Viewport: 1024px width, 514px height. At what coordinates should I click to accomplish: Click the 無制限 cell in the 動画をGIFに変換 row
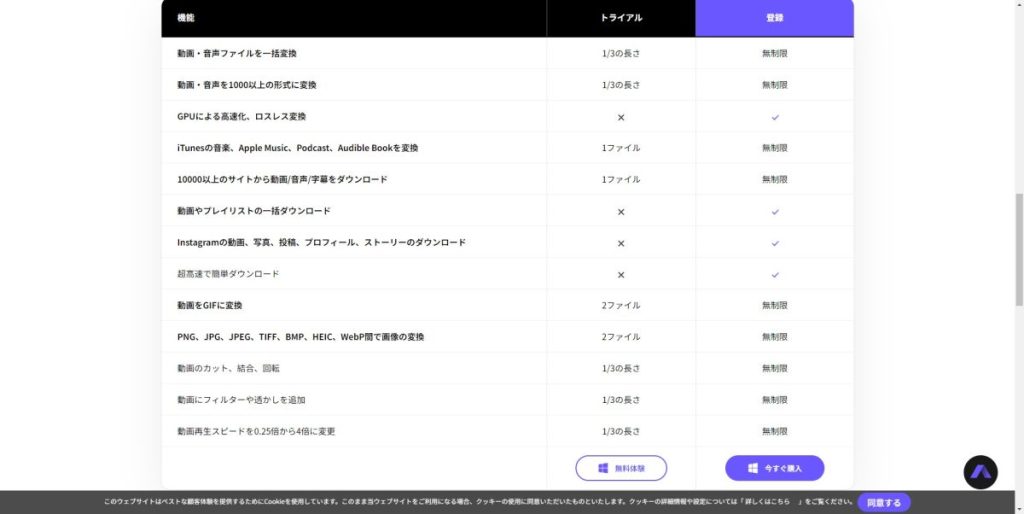click(x=775, y=305)
